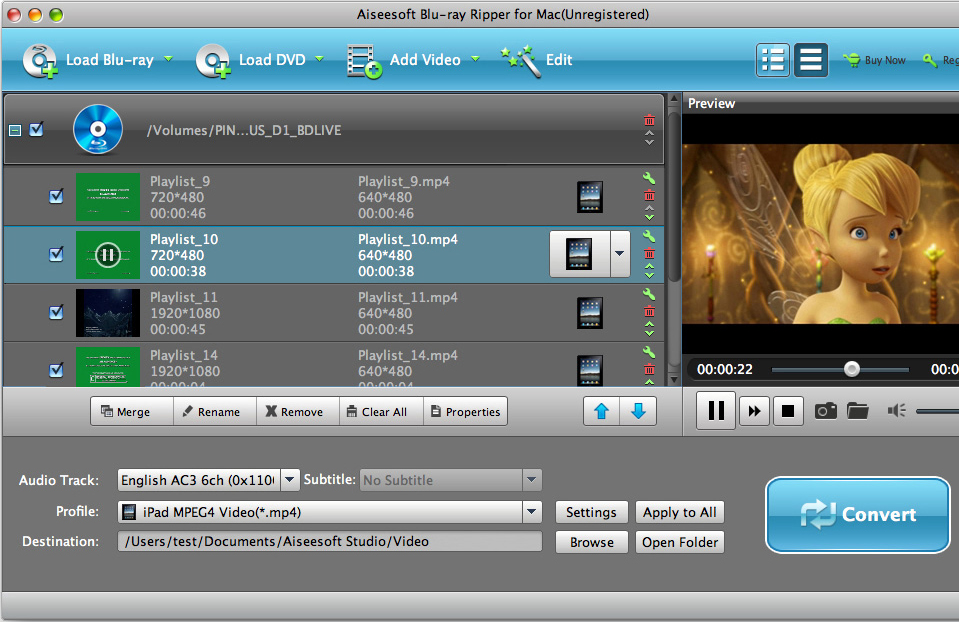Click the Playlist_10 iPad profile button

coord(579,254)
